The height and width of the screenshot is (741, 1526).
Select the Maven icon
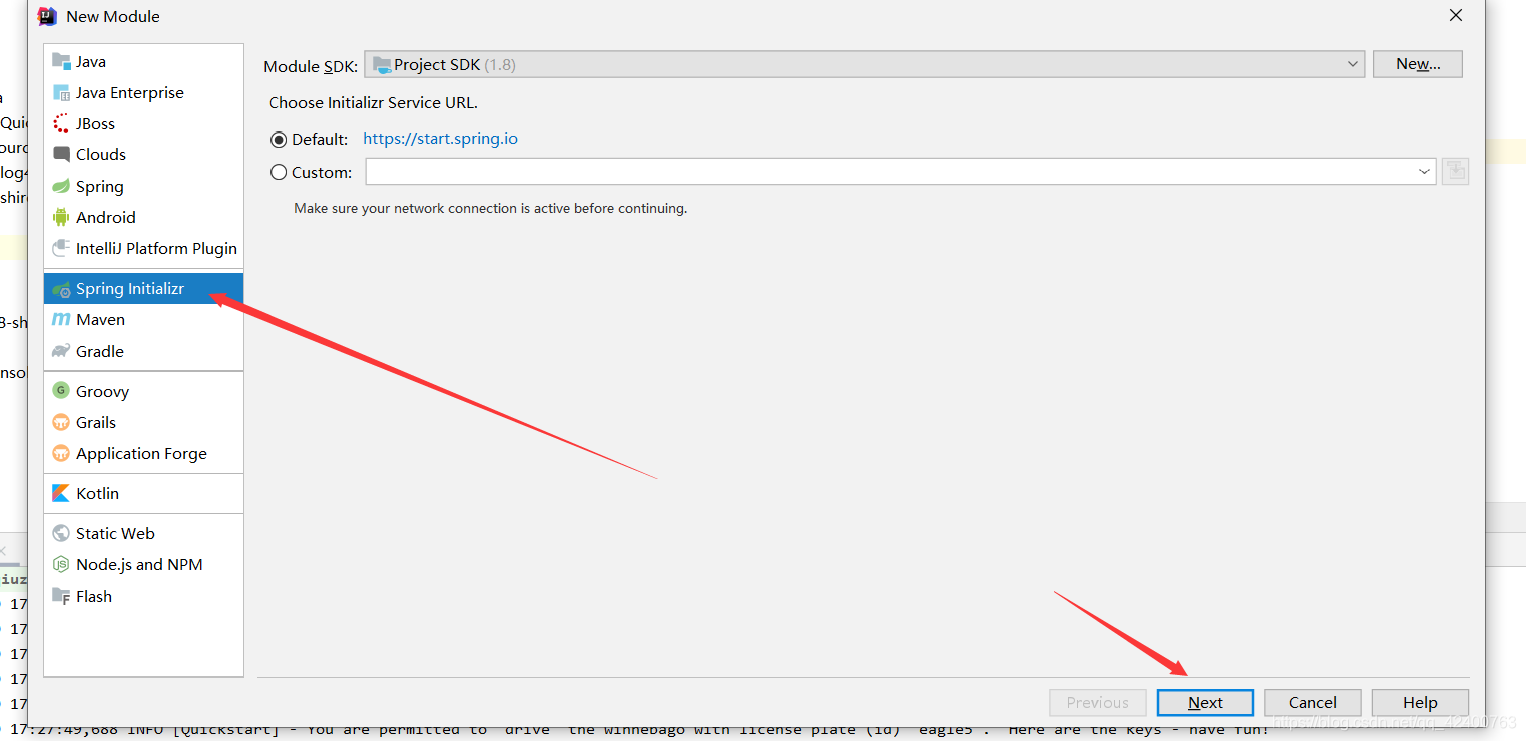62,319
